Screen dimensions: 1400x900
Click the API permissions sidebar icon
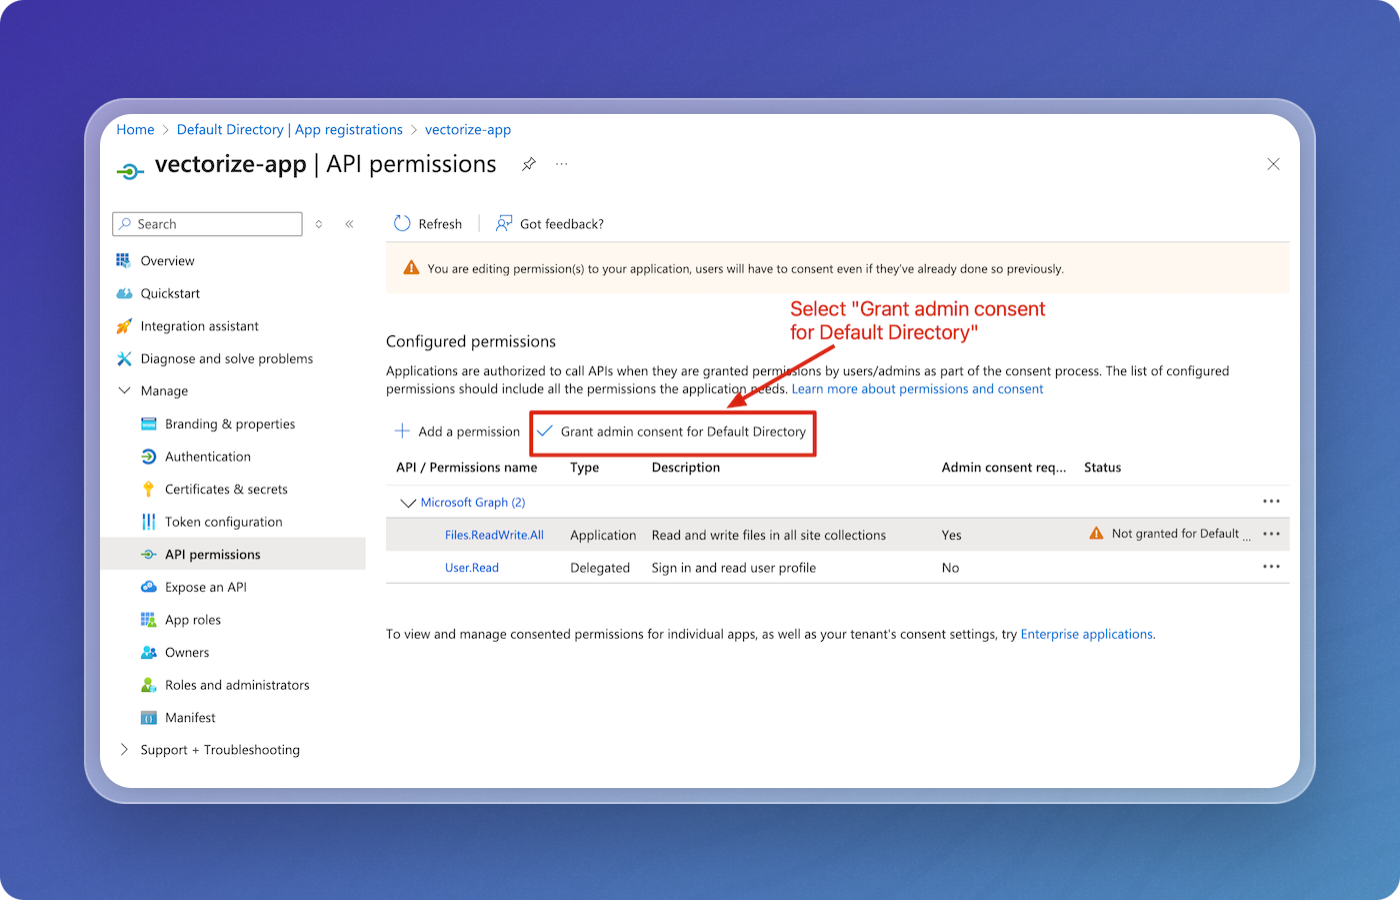[149, 554]
